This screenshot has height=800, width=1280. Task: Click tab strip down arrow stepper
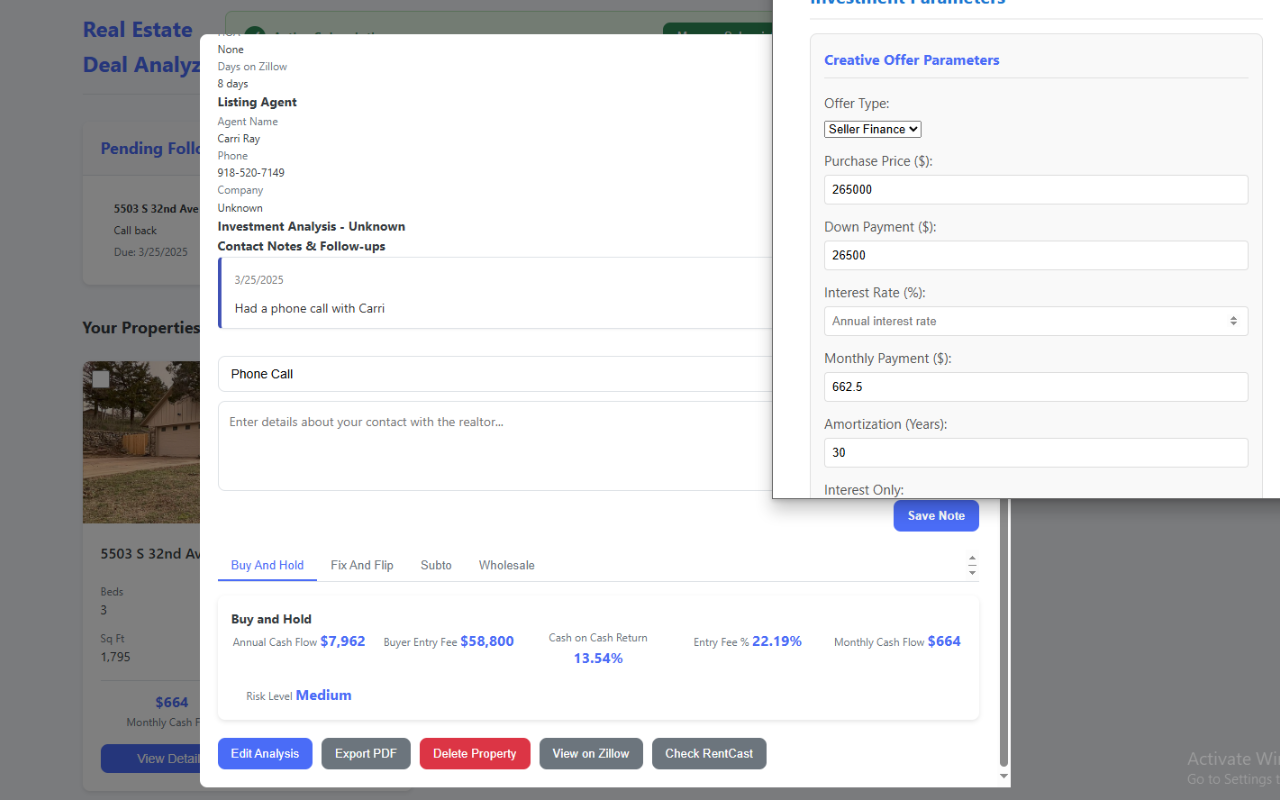[x=972, y=572]
